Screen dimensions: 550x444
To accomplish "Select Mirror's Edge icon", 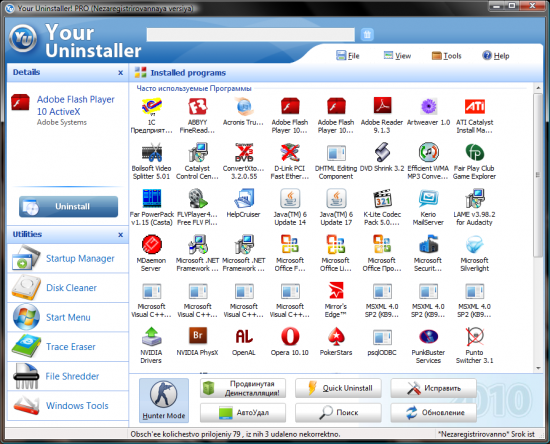I will 336,290.
